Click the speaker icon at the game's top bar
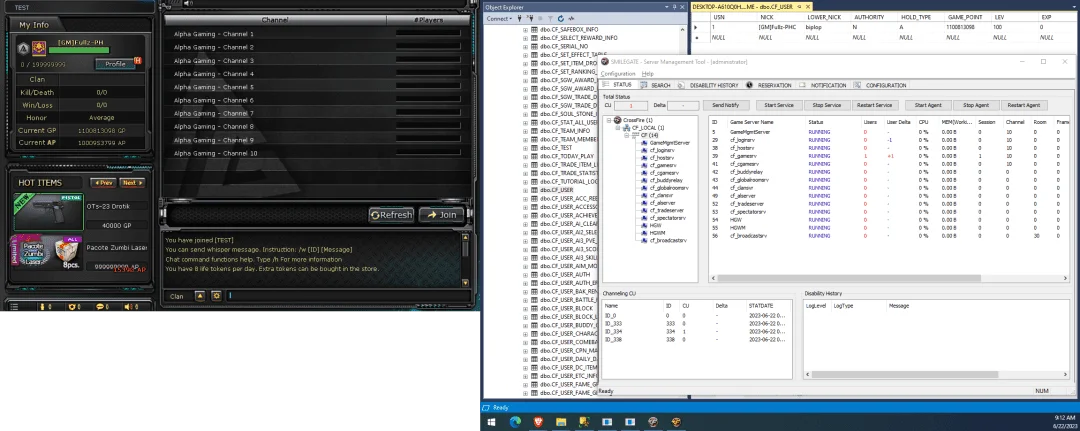The height and width of the screenshot is (431, 1080). (x=187, y=3)
